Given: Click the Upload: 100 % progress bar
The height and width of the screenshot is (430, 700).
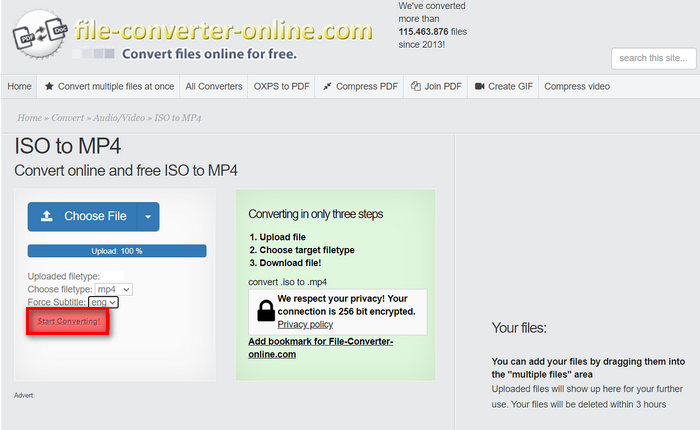Looking at the screenshot, I should (117, 251).
